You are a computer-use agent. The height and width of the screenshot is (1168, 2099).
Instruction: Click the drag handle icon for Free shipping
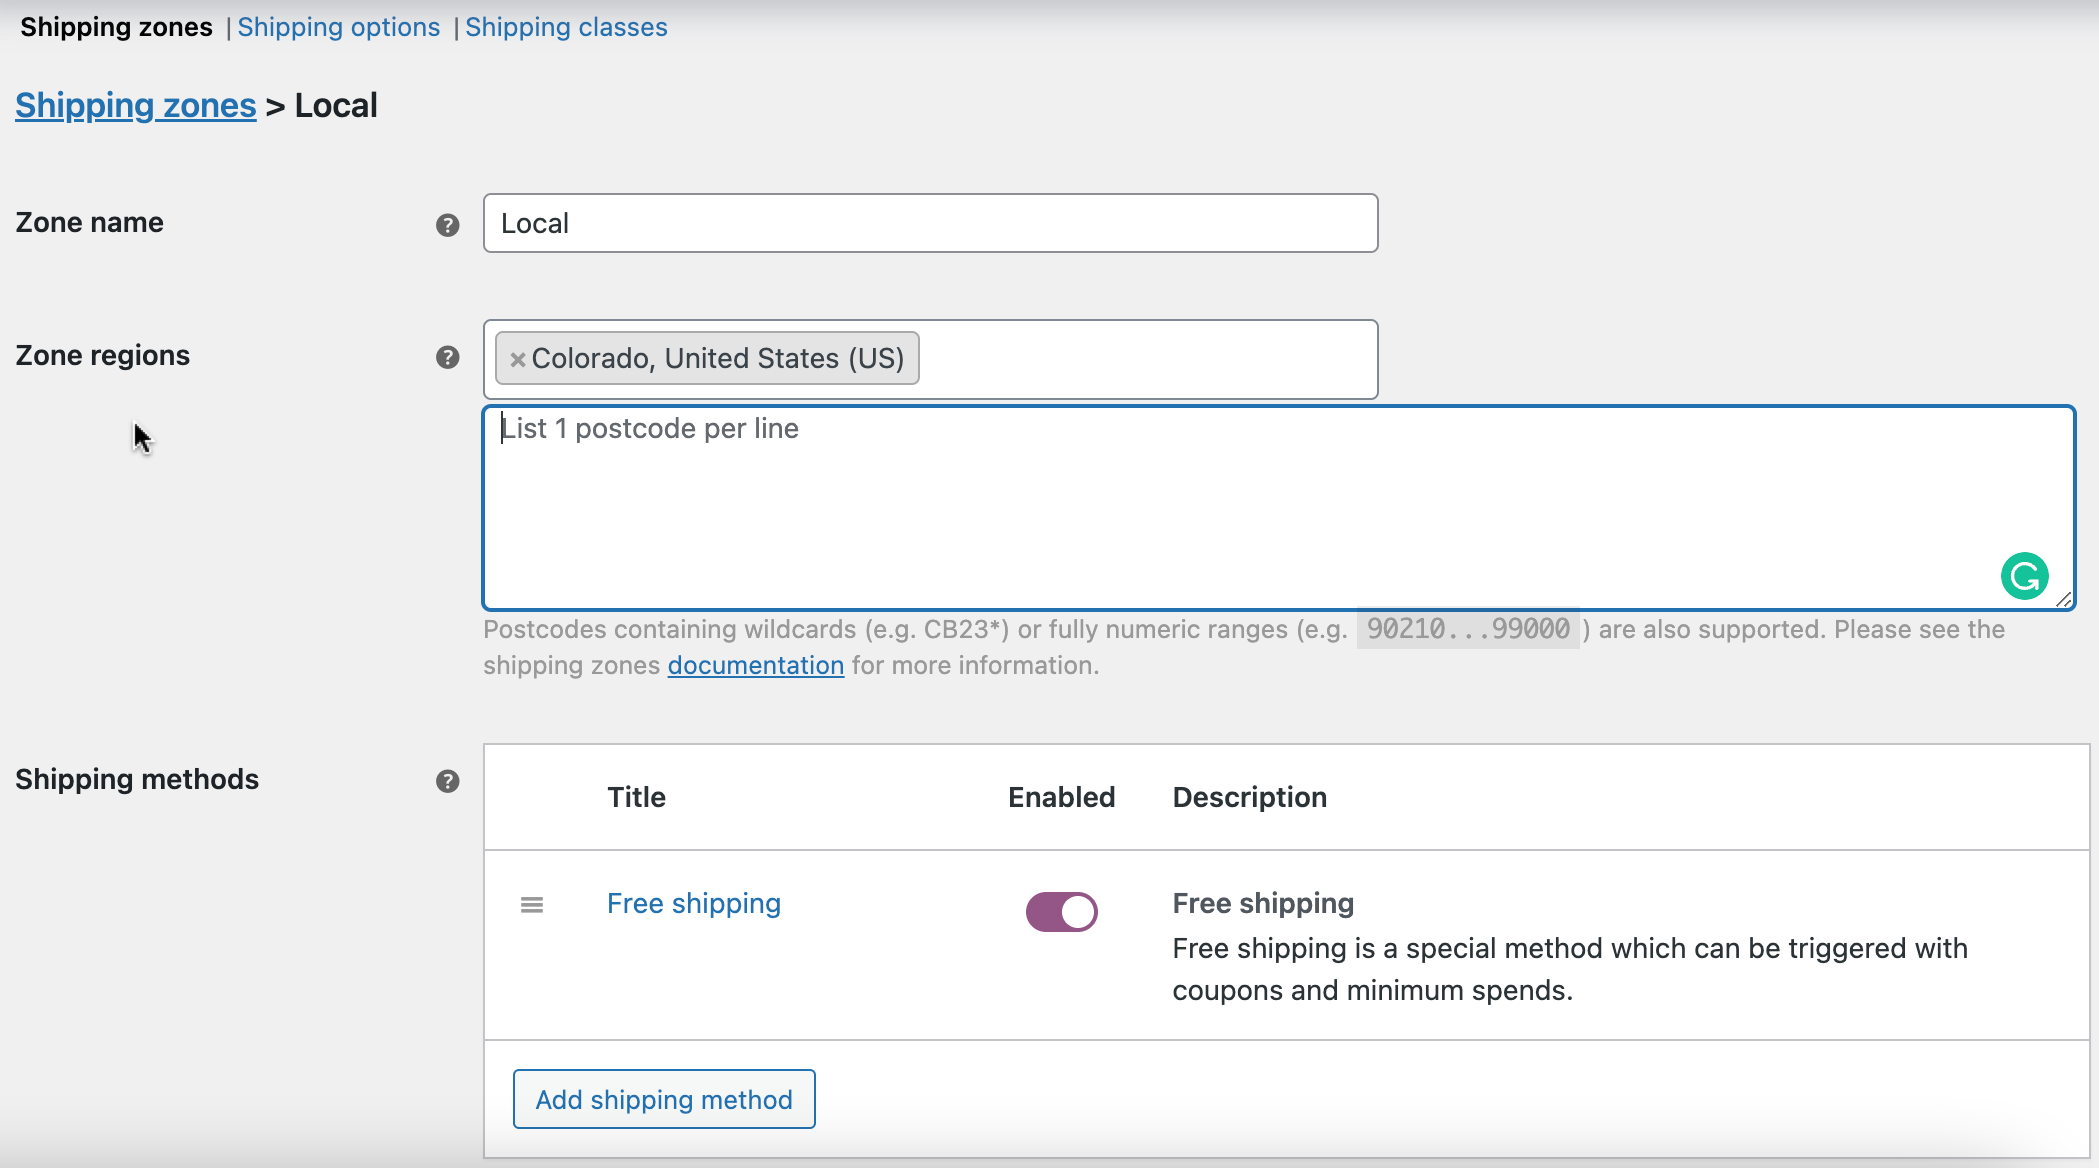coord(531,905)
